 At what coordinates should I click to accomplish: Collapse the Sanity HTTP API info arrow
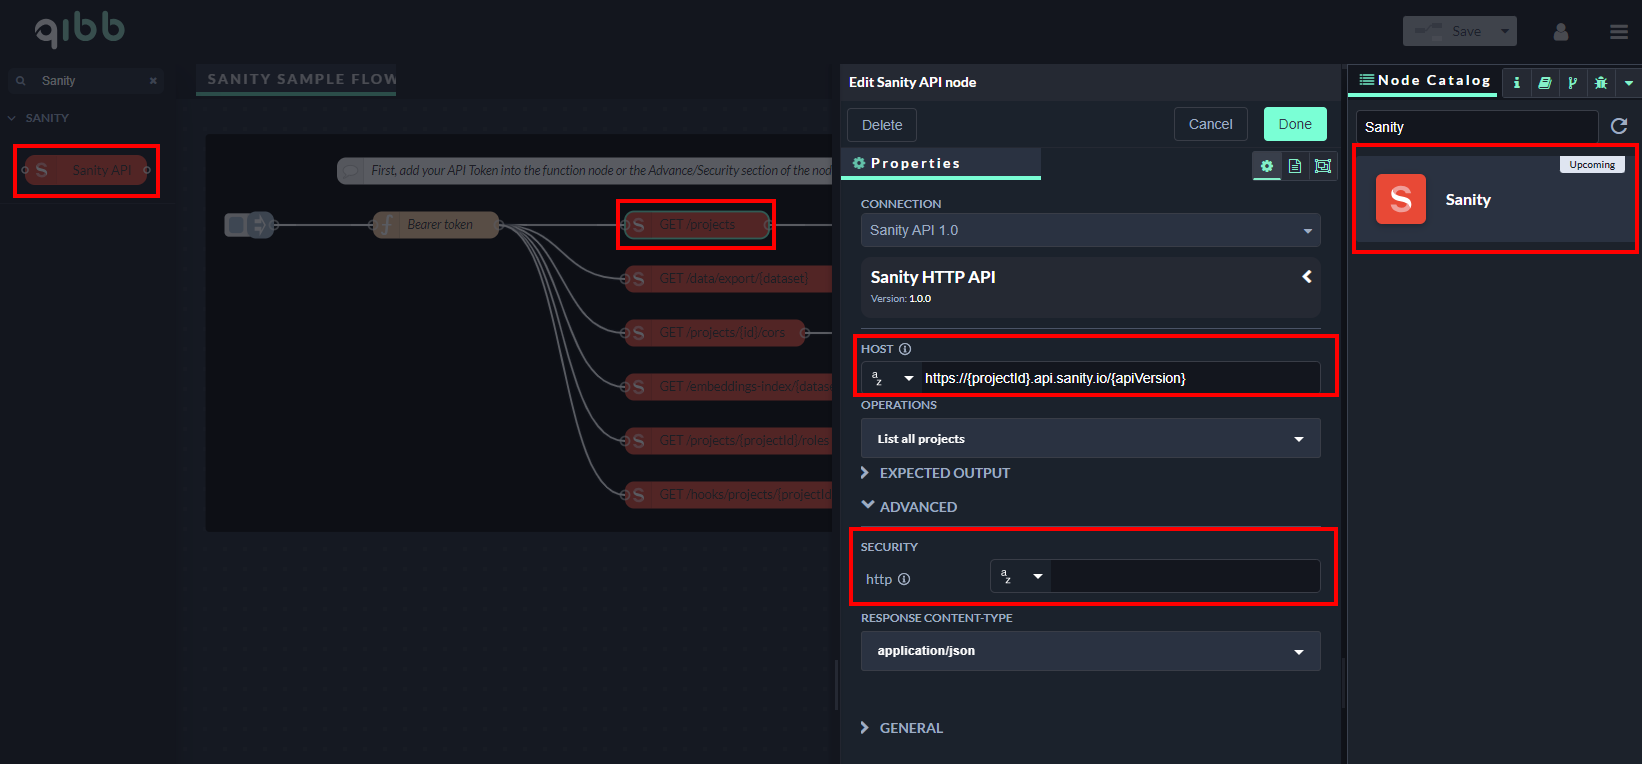[1306, 277]
